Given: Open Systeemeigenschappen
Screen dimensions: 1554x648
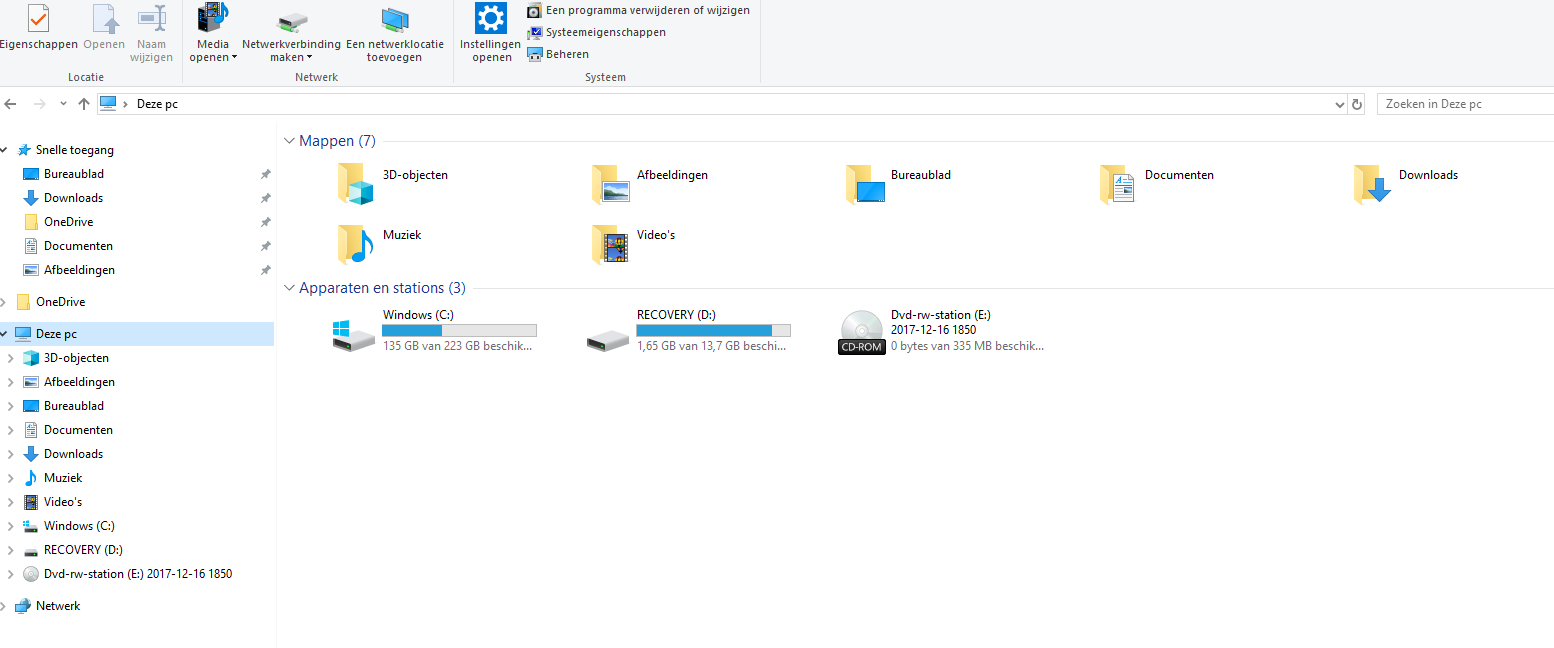Looking at the screenshot, I should pyautogui.click(x=596, y=32).
